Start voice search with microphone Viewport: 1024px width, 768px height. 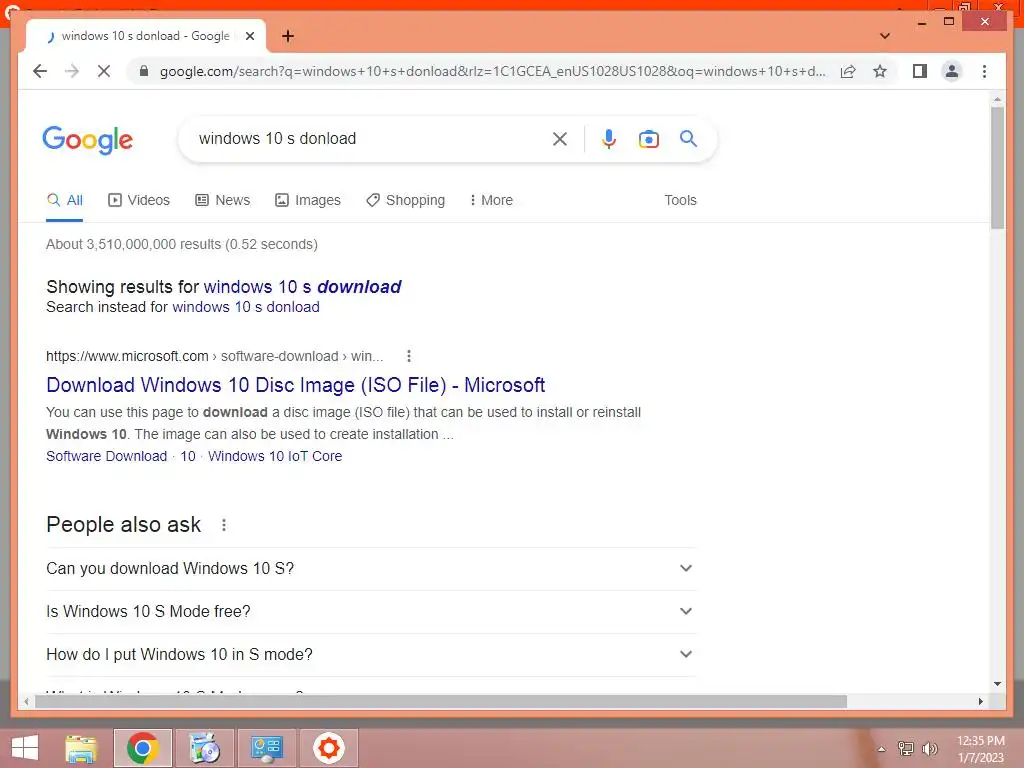(x=609, y=138)
